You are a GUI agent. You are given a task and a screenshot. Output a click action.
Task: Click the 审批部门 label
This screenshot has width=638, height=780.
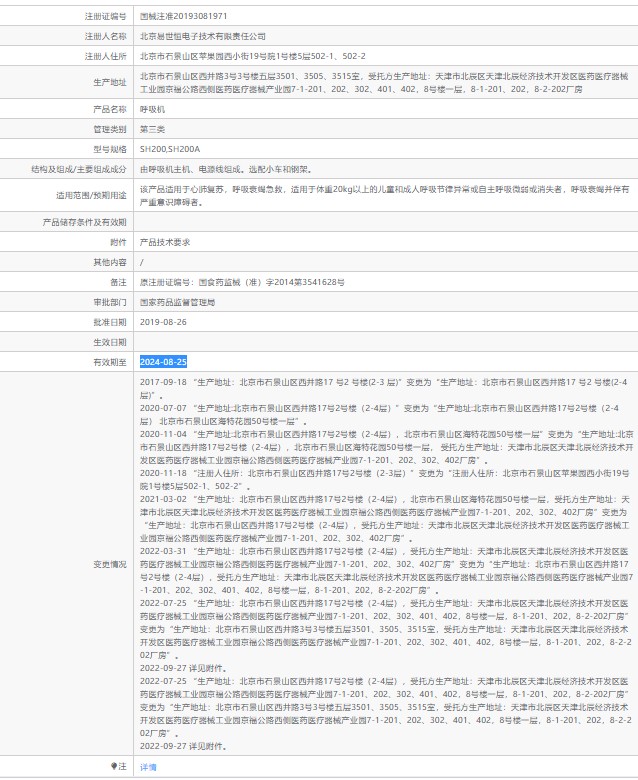pyautogui.click(x=110, y=302)
